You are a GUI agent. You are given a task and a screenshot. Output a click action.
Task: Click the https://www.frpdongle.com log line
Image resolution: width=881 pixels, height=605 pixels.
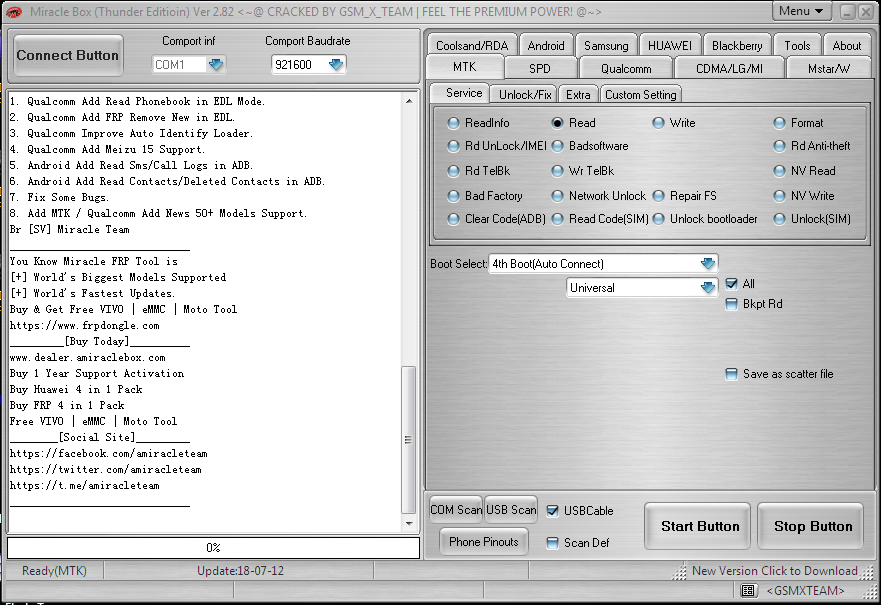click(x=85, y=325)
